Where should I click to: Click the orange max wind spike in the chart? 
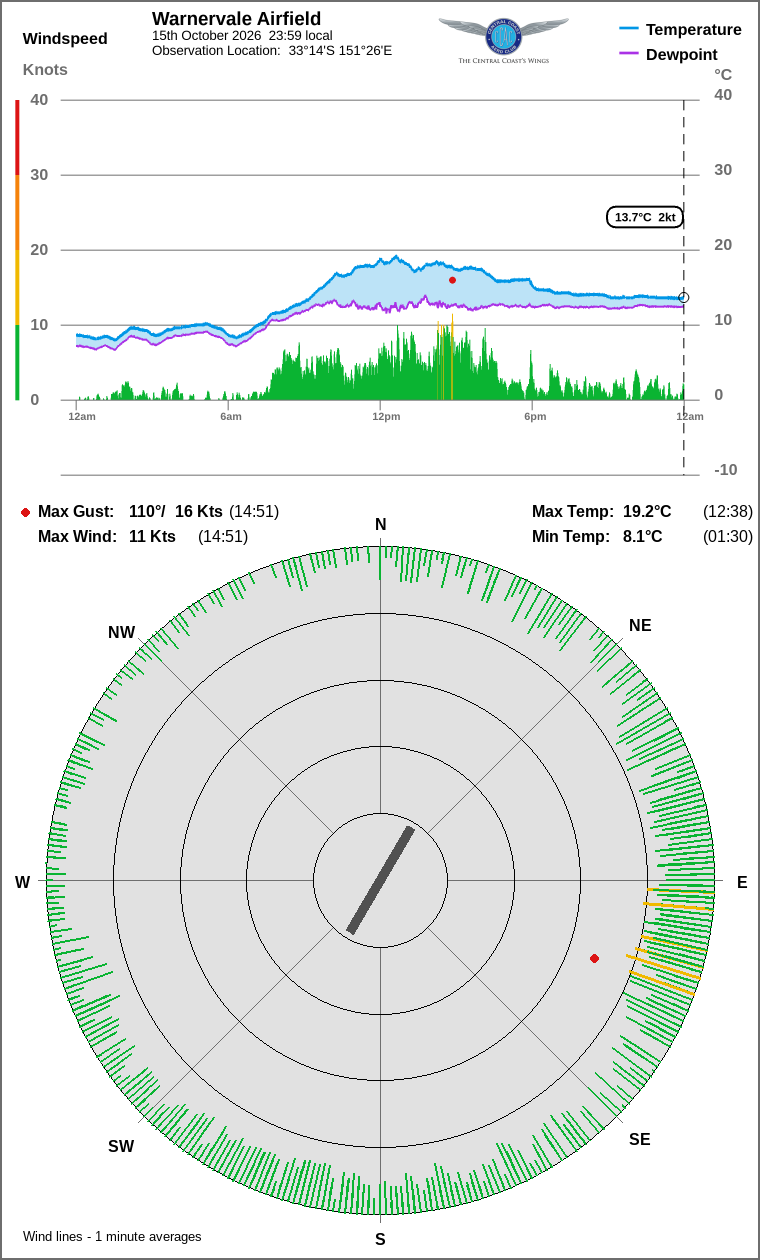click(452, 357)
